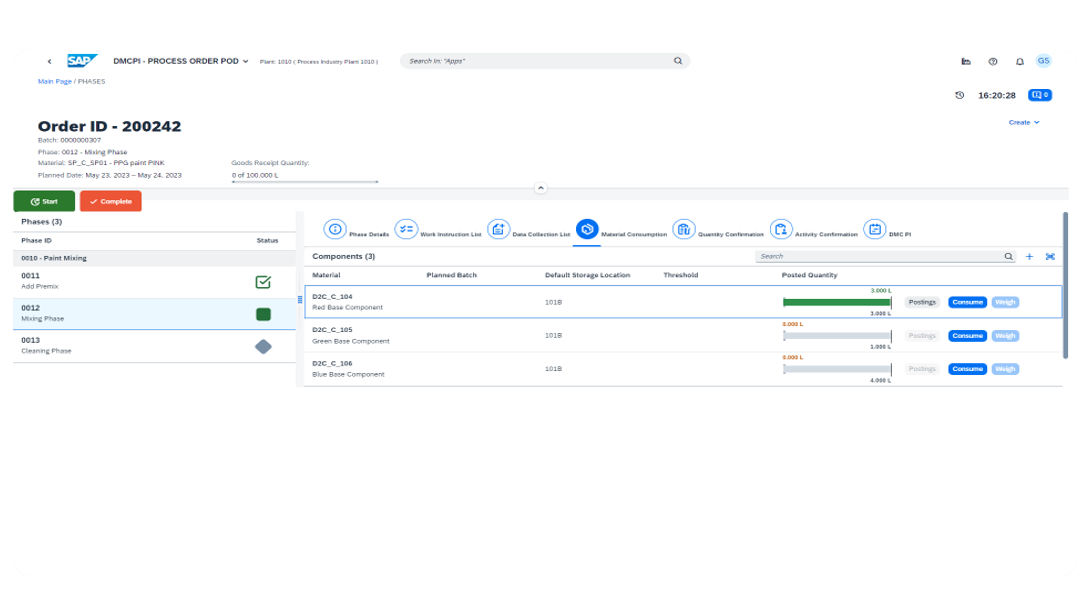Open the Activity Confirmation icon

[781, 229]
